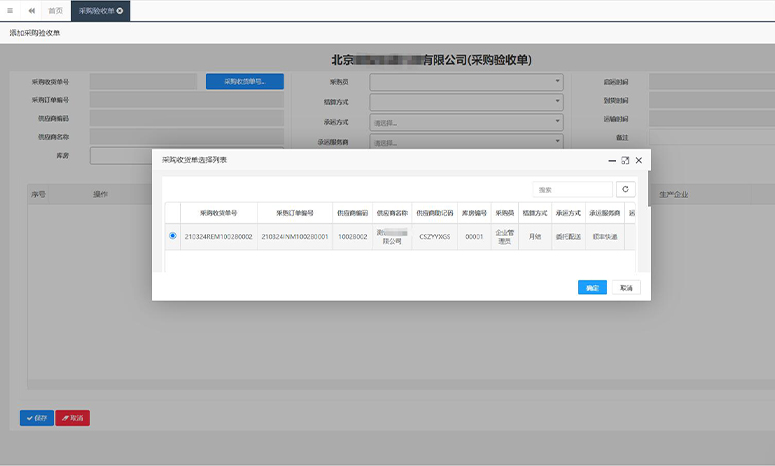775x466 pixels.
Task: Click the 保存 button at the bottom
Action: tap(37, 418)
